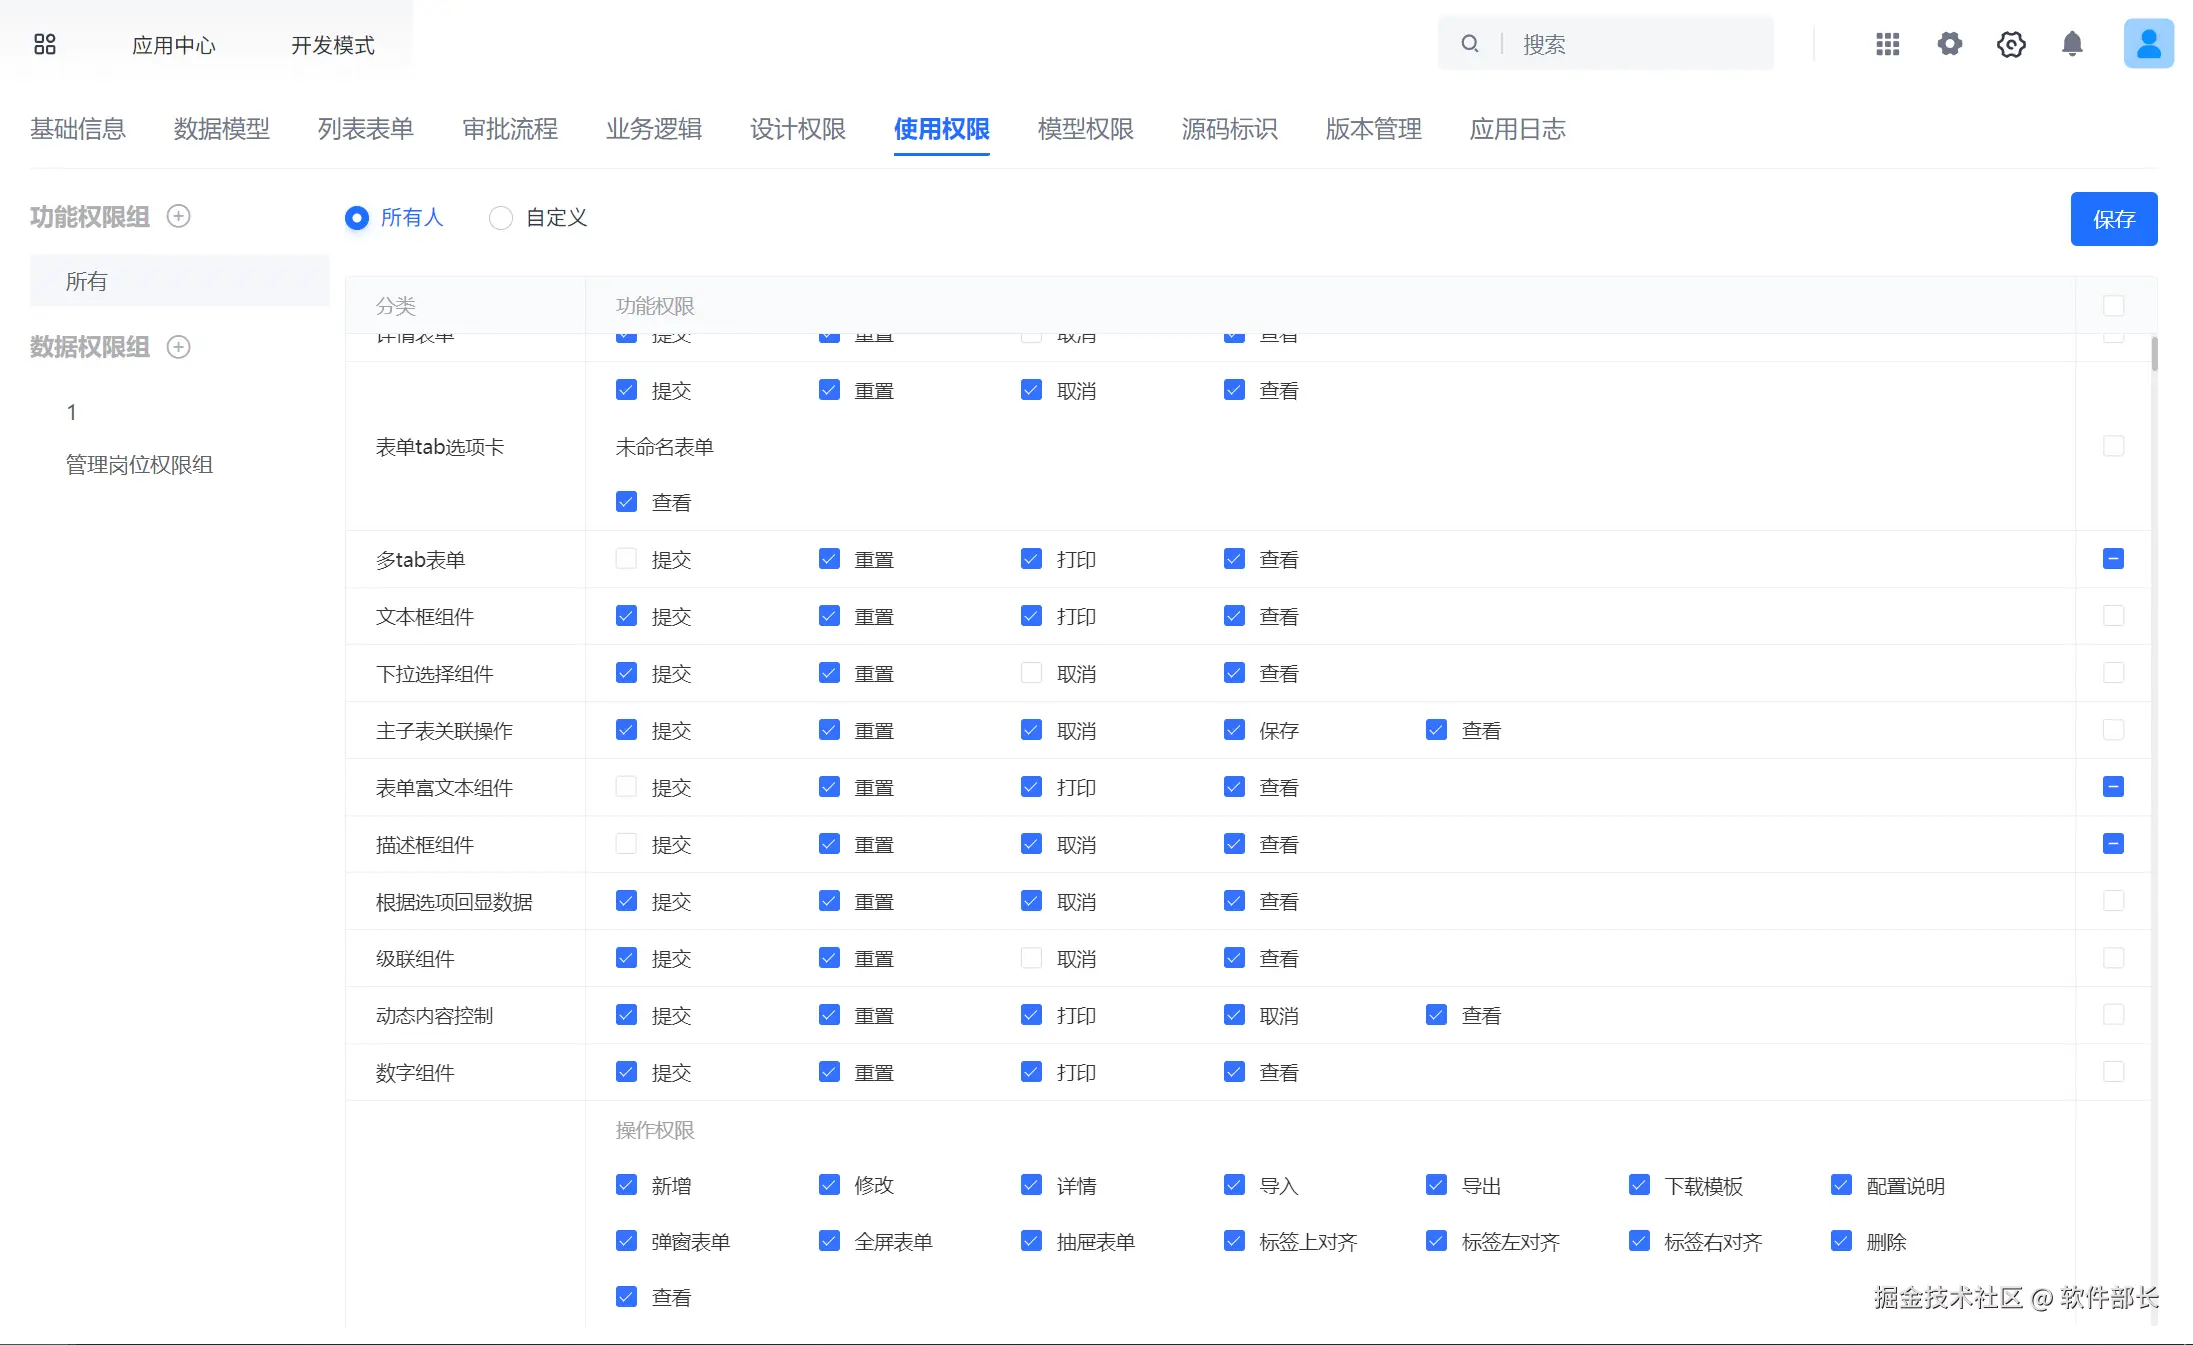Check 提交 in the 多tab表单 row
Screen dimensions: 2193x1345
click(x=626, y=559)
